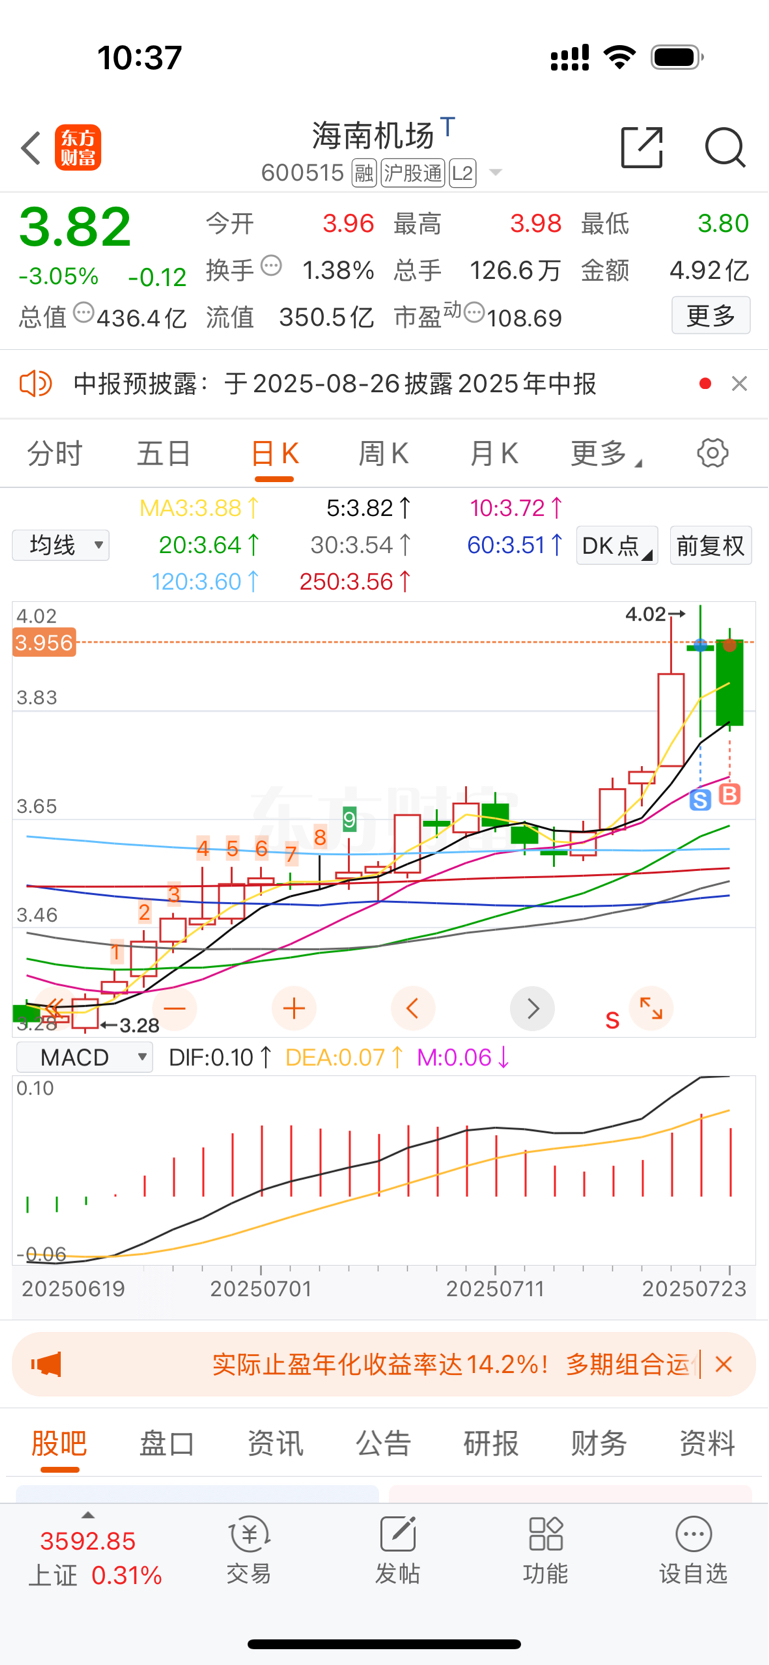
Task: Shift chart left with arrow button
Action: [x=413, y=1008]
